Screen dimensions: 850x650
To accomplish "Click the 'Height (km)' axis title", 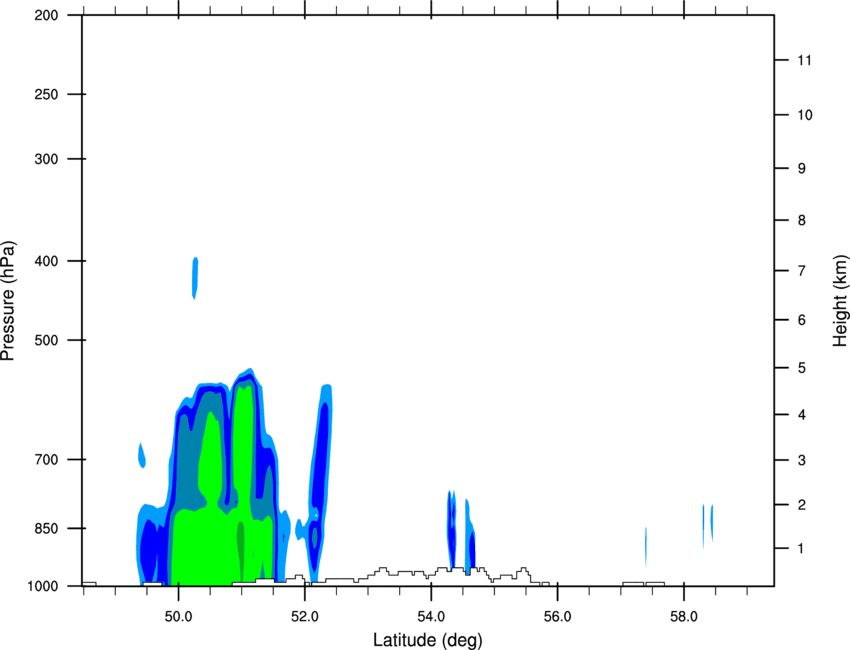I will point(840,300).
